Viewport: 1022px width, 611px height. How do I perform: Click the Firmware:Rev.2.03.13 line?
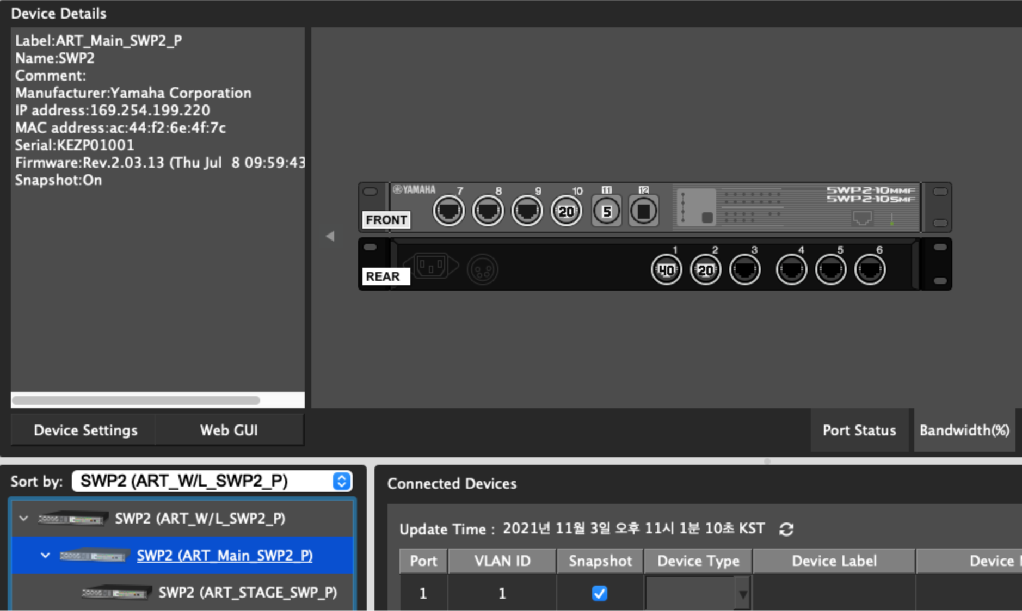(x=160, y=163)
